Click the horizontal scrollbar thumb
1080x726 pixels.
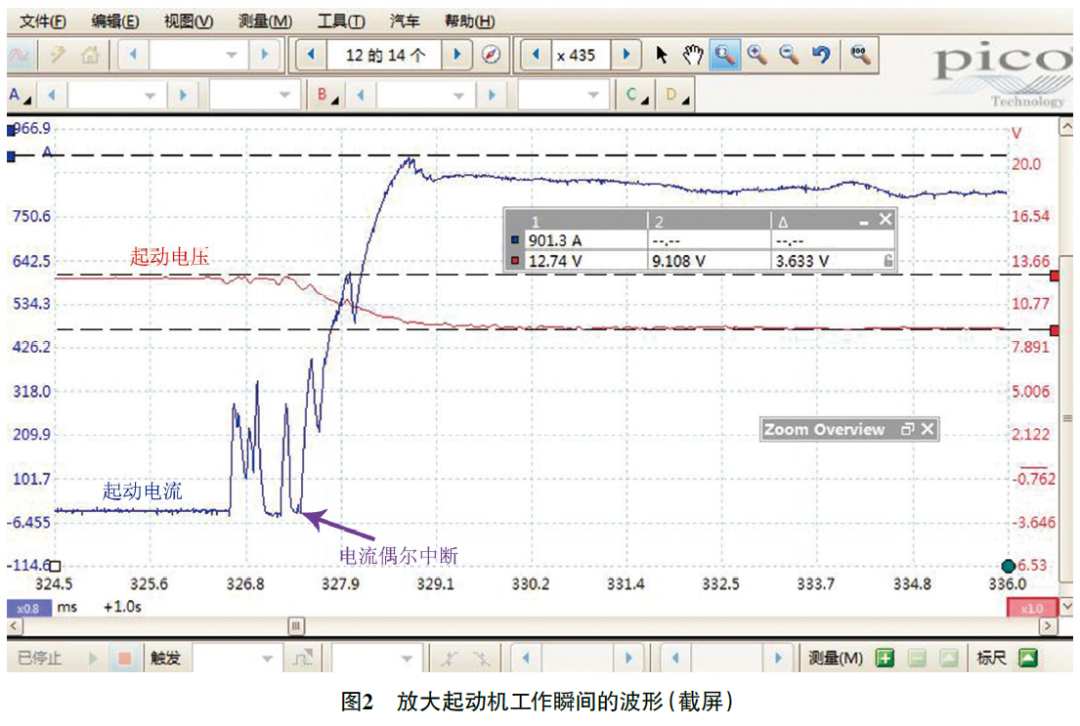(296, 626)
